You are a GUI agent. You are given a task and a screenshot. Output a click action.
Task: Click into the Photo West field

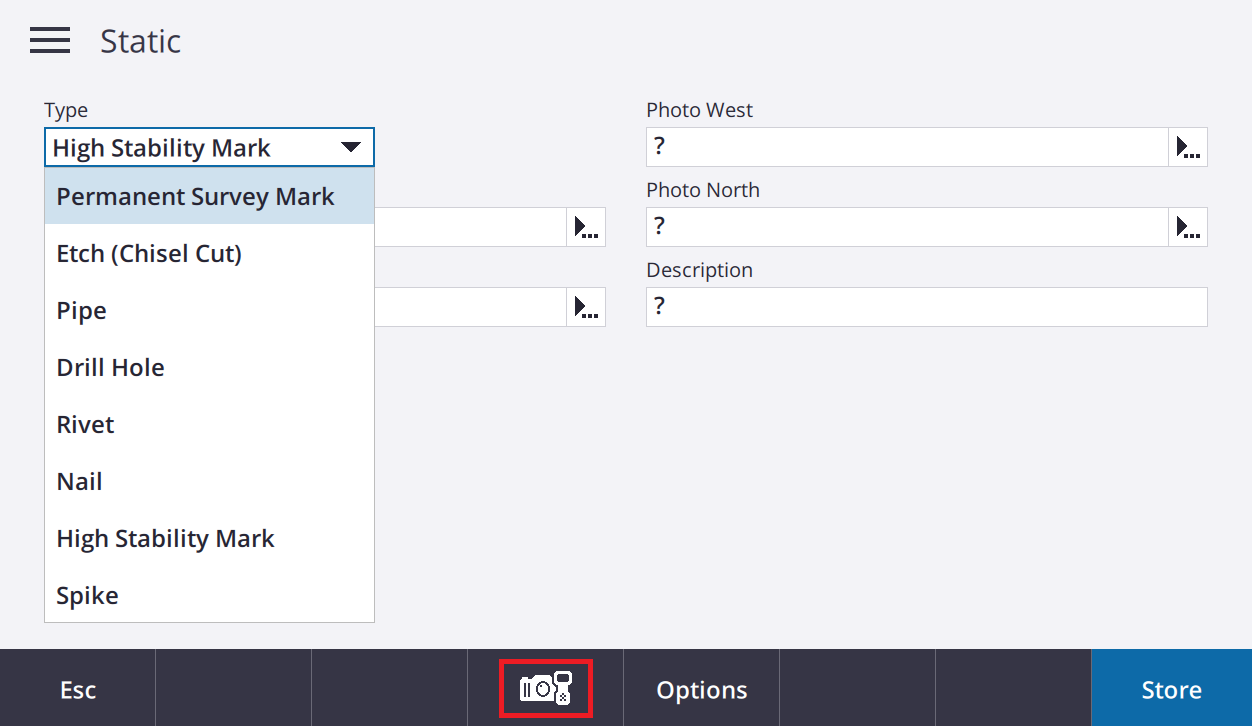pos(908,147)
